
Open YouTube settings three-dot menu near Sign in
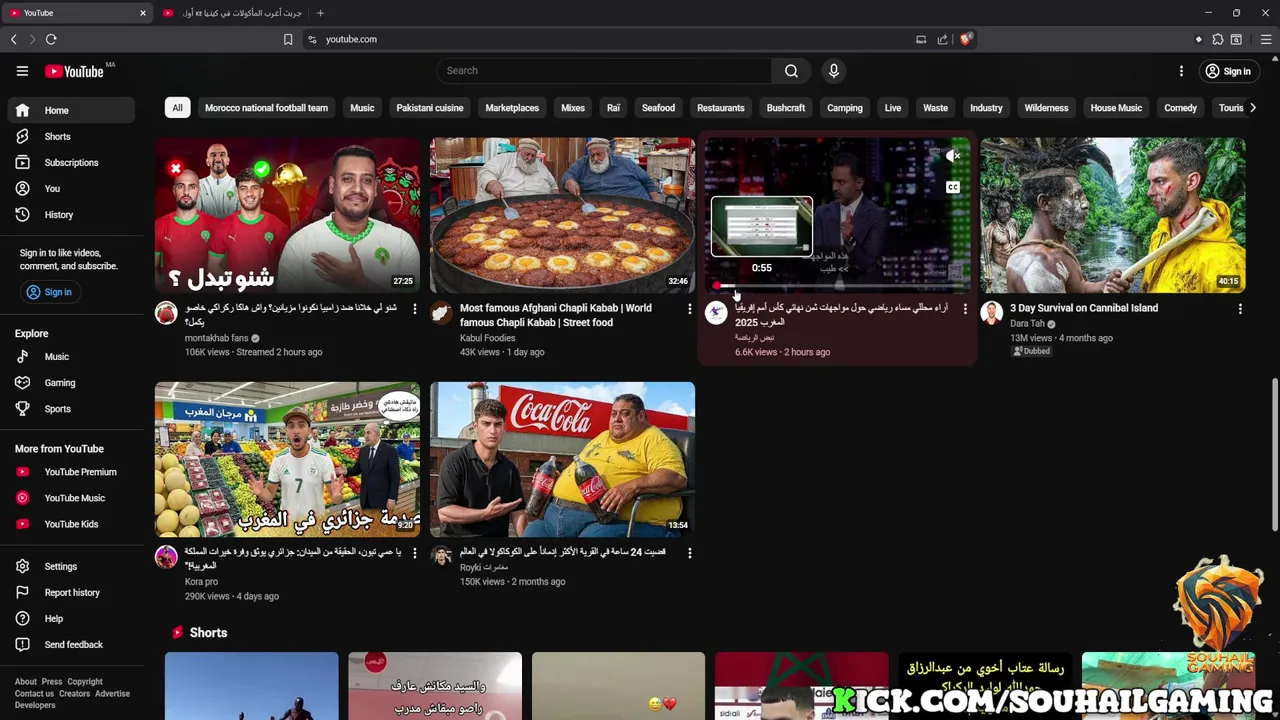[x=1181, y=71]
